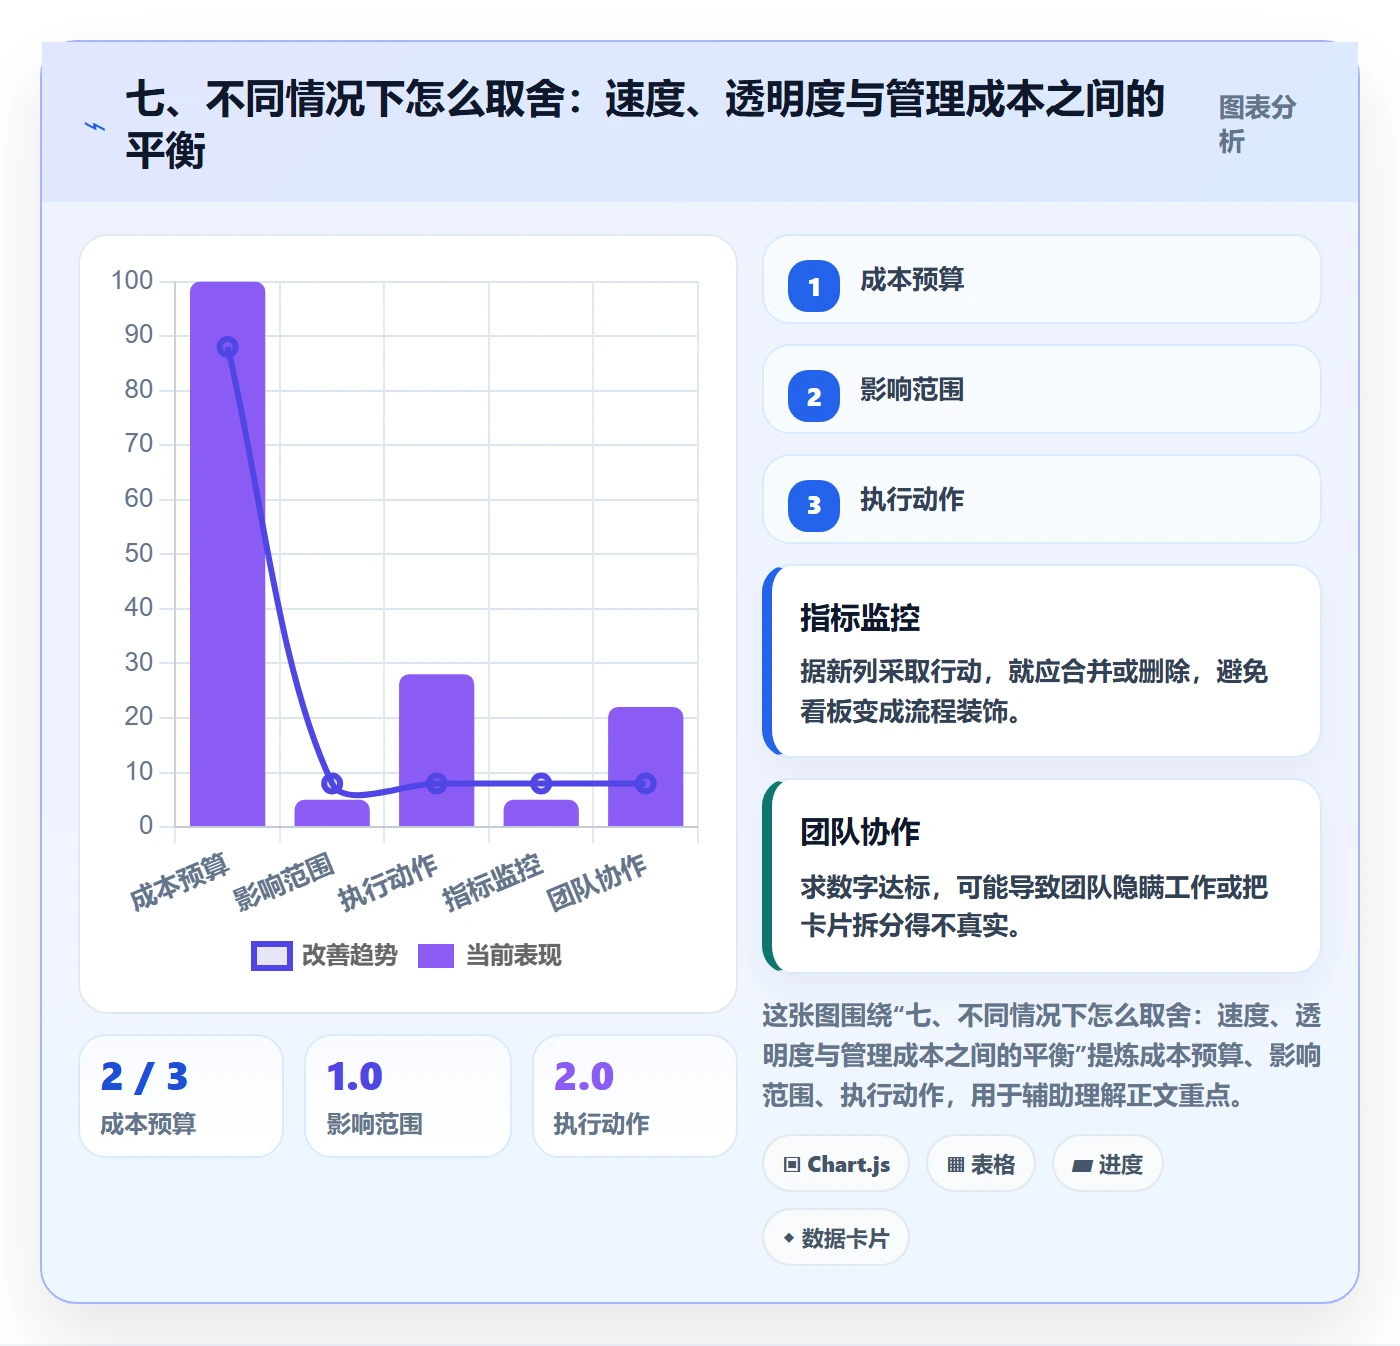Click the 影响范围 x-axis label
1400x1346 pixels.
click(x=283, y=881)
